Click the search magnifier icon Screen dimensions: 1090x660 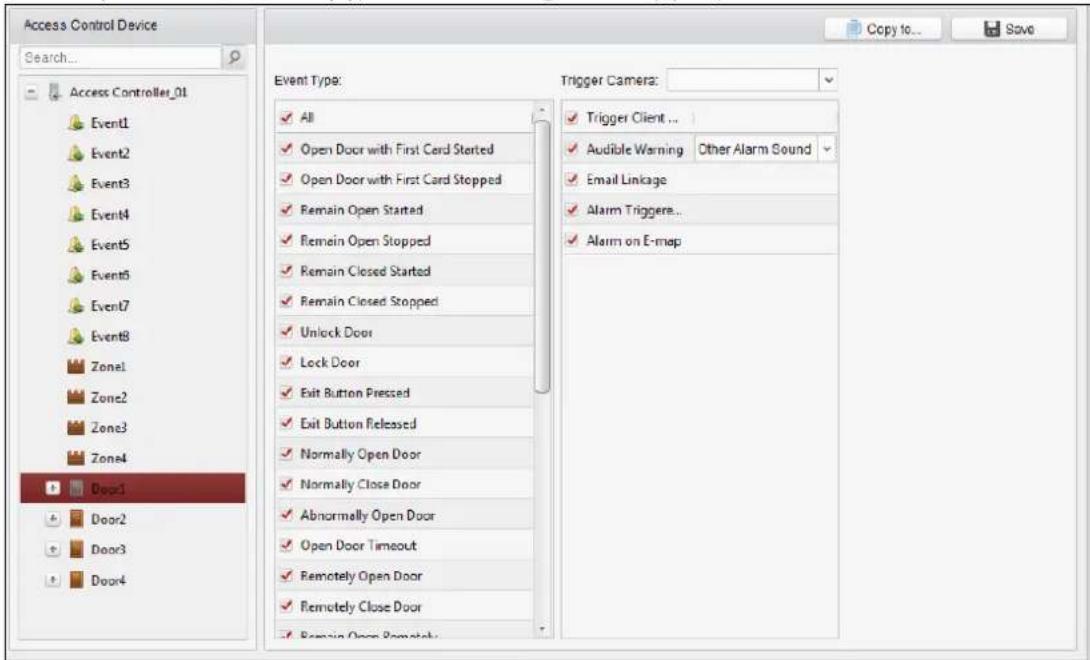click(x=235, y=58)
